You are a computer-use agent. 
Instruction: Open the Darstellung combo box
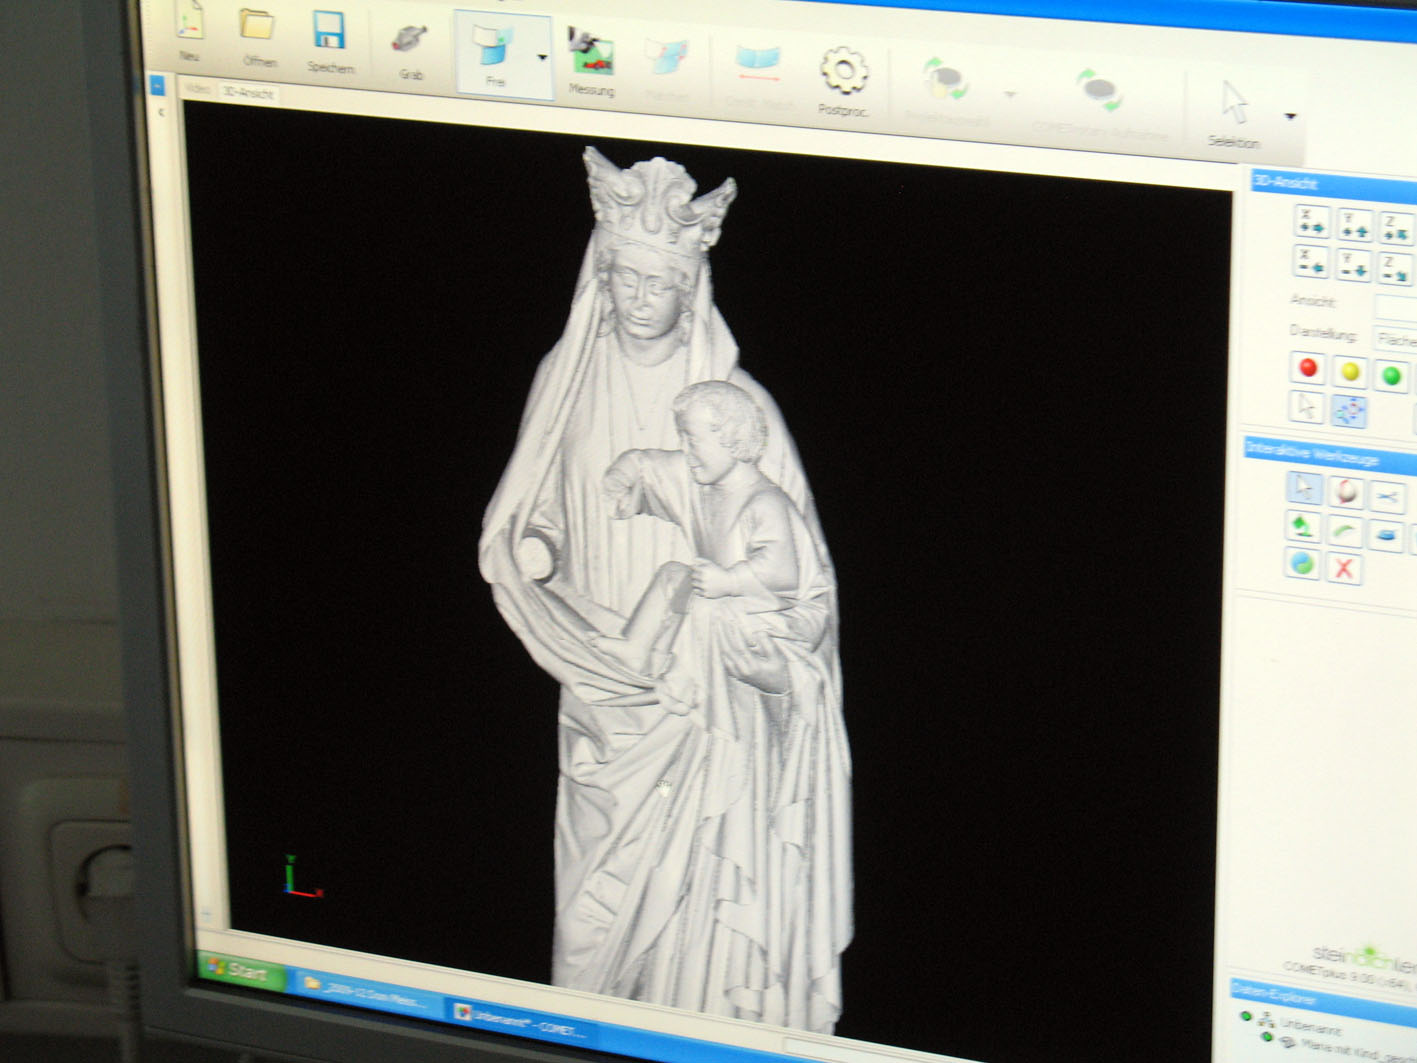click(1395, 340)
